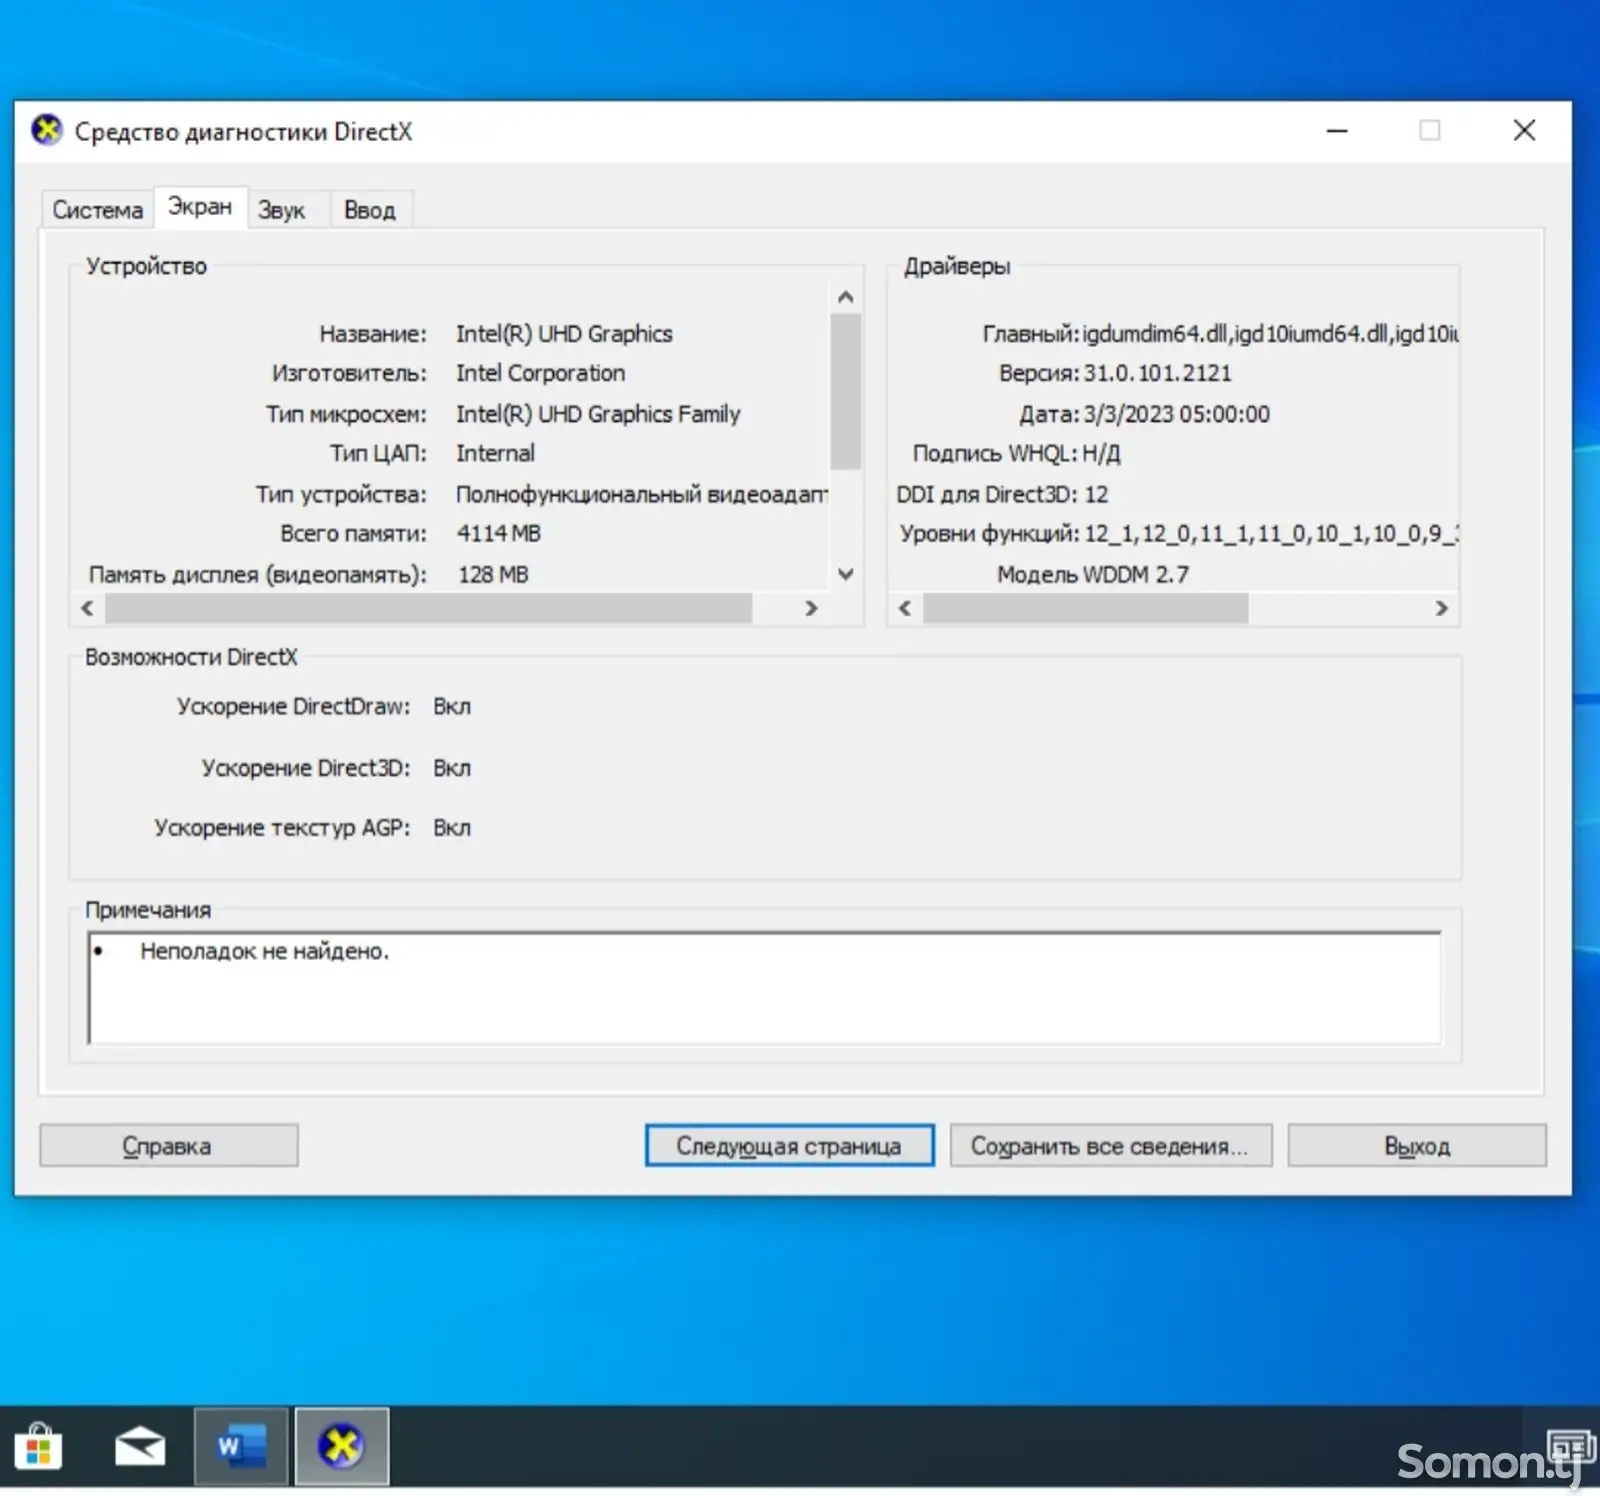Click Сохранить все сведения button
The width and height of the screenshot is (1600, 1496).
tap(1111, 1146)
